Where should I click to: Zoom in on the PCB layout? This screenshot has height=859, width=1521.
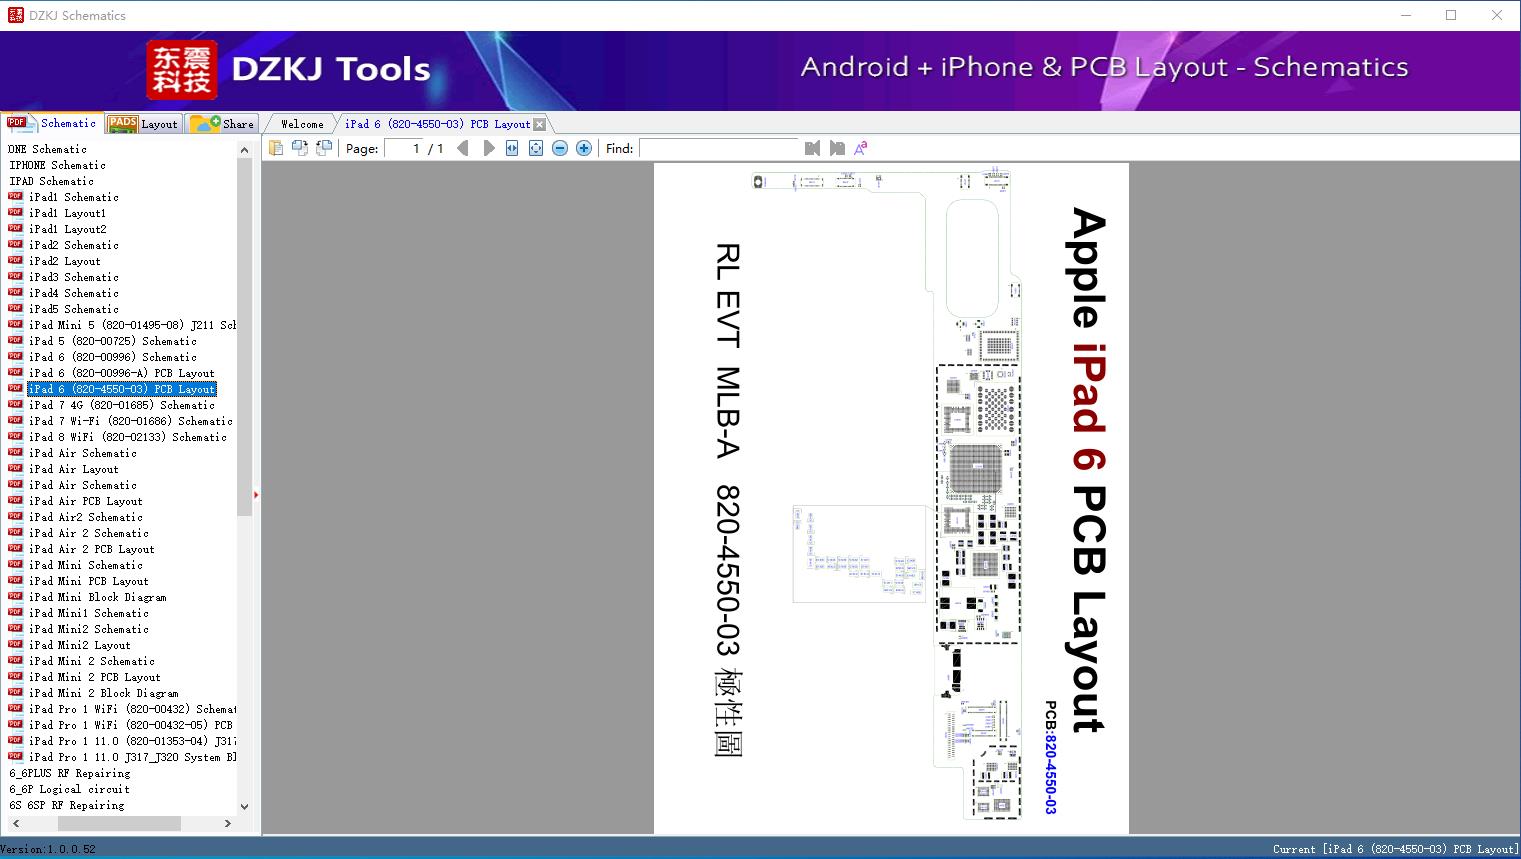point(583,147)
